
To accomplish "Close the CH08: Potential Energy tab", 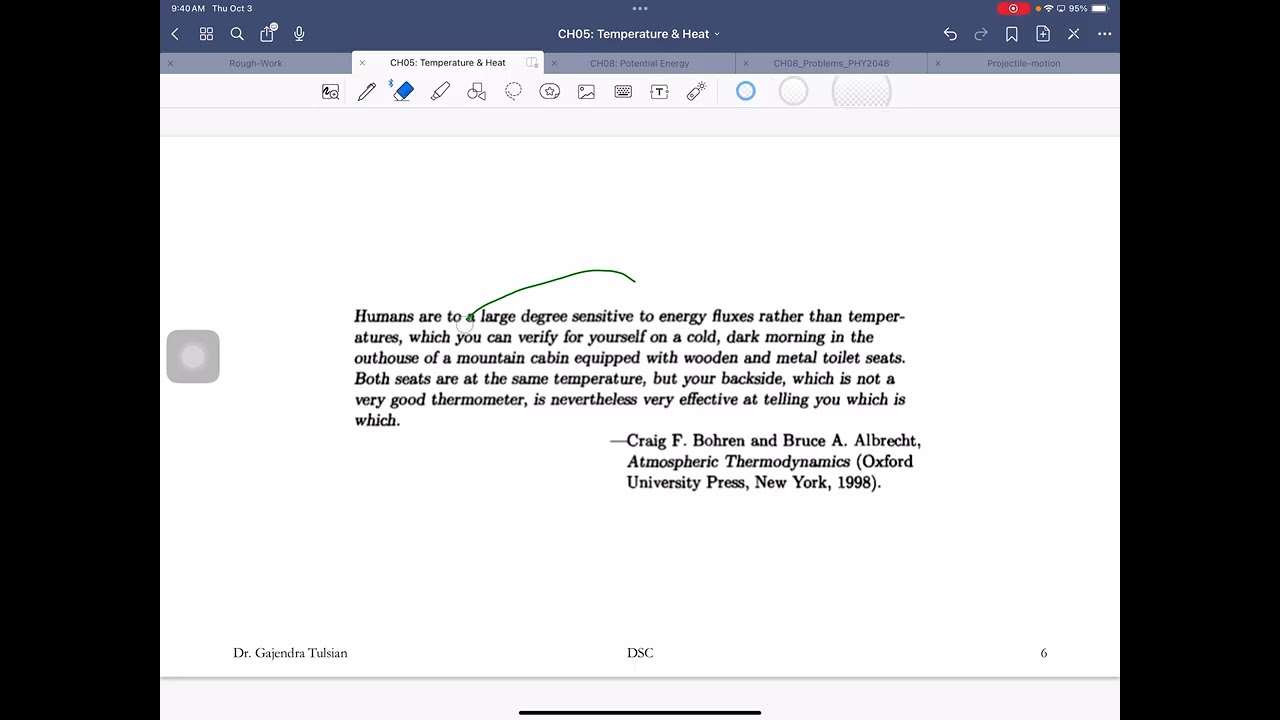I will click(554, 63).
